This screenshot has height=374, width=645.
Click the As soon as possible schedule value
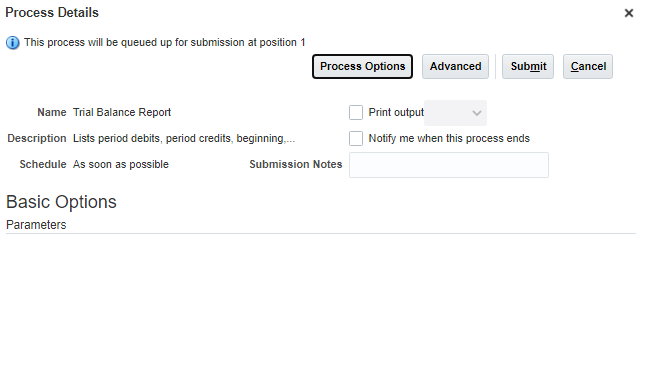pyautogui.click(x=121, y=164)
